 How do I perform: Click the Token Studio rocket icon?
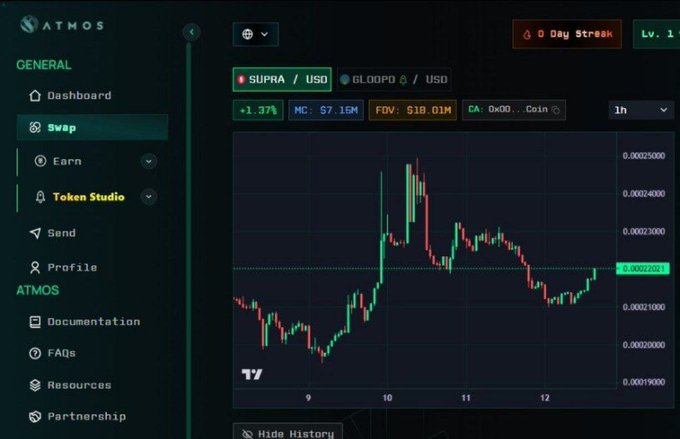click(40, 197)
